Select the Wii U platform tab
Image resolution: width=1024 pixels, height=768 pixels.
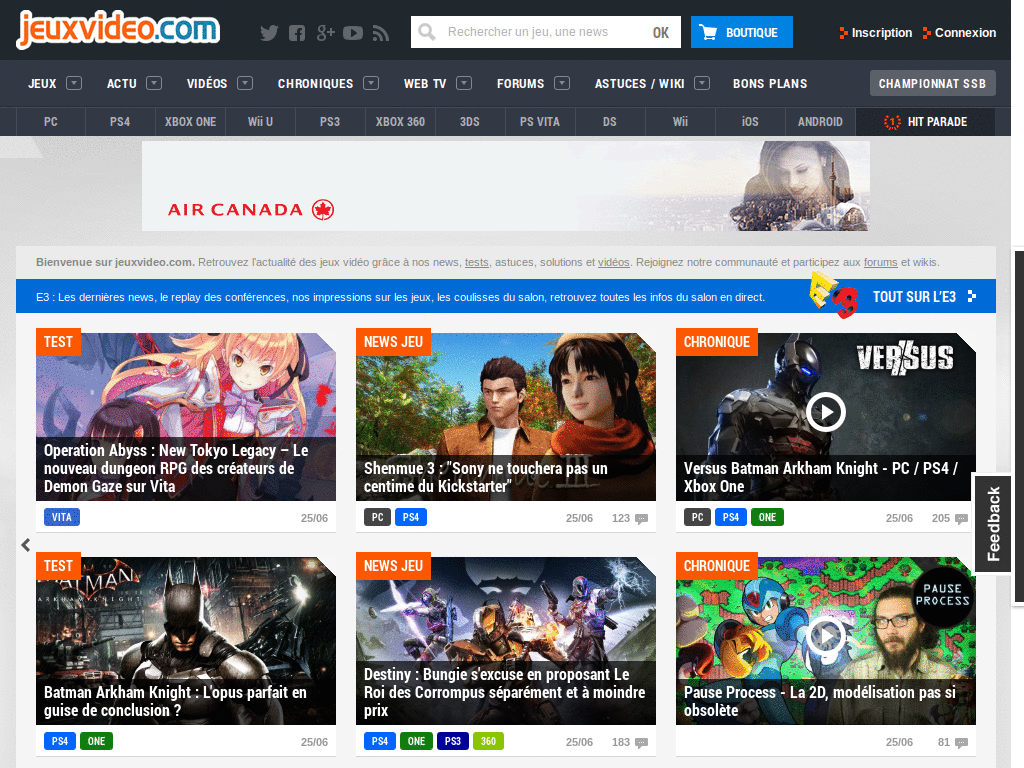[260, 121]
